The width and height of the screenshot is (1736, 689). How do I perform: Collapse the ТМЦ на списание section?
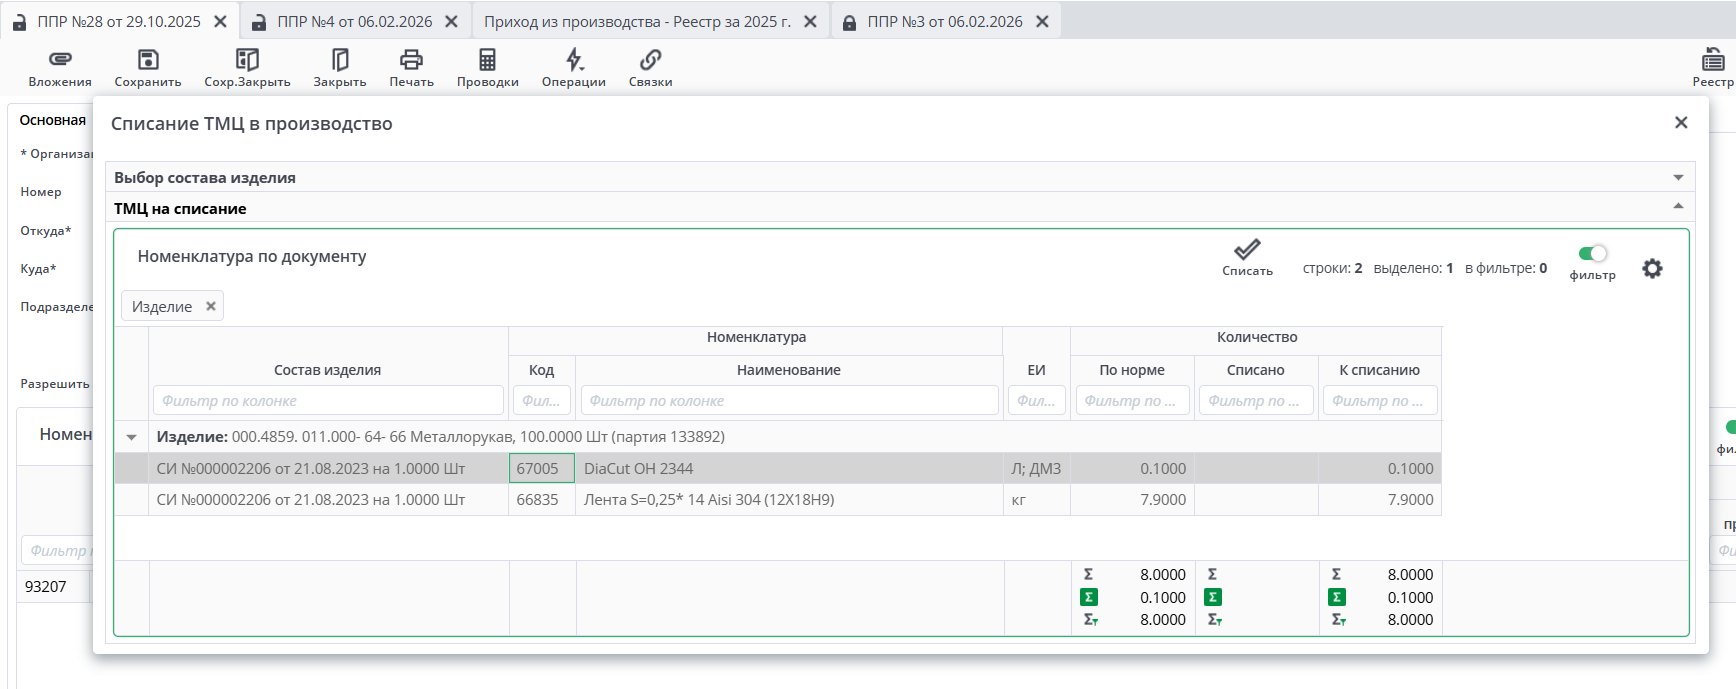[x=1678, y=207]
